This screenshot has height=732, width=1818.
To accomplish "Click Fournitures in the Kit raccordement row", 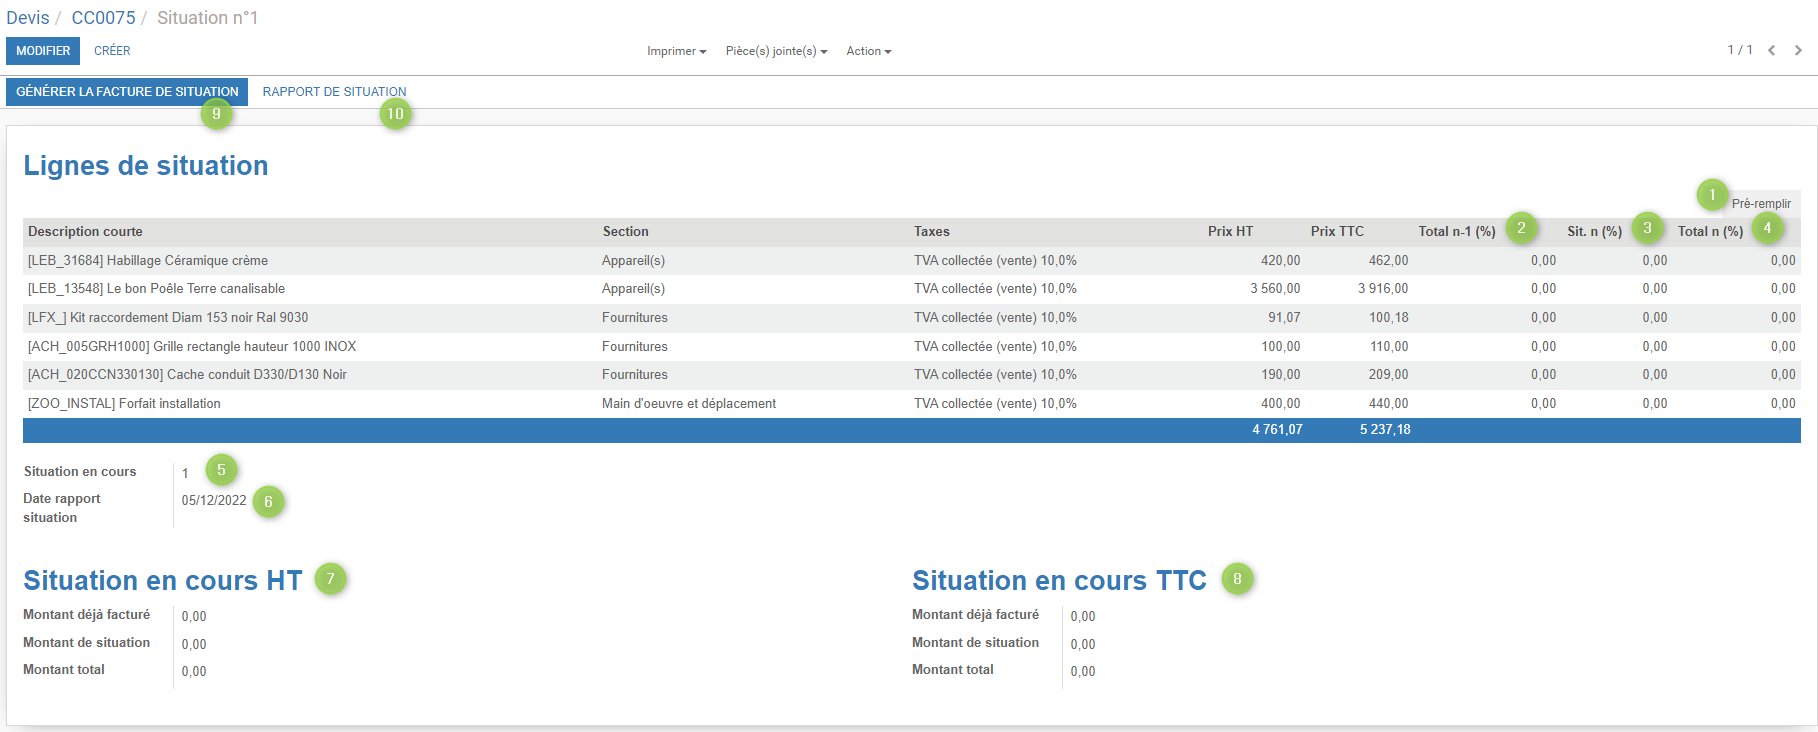I will tap(635, 318).
